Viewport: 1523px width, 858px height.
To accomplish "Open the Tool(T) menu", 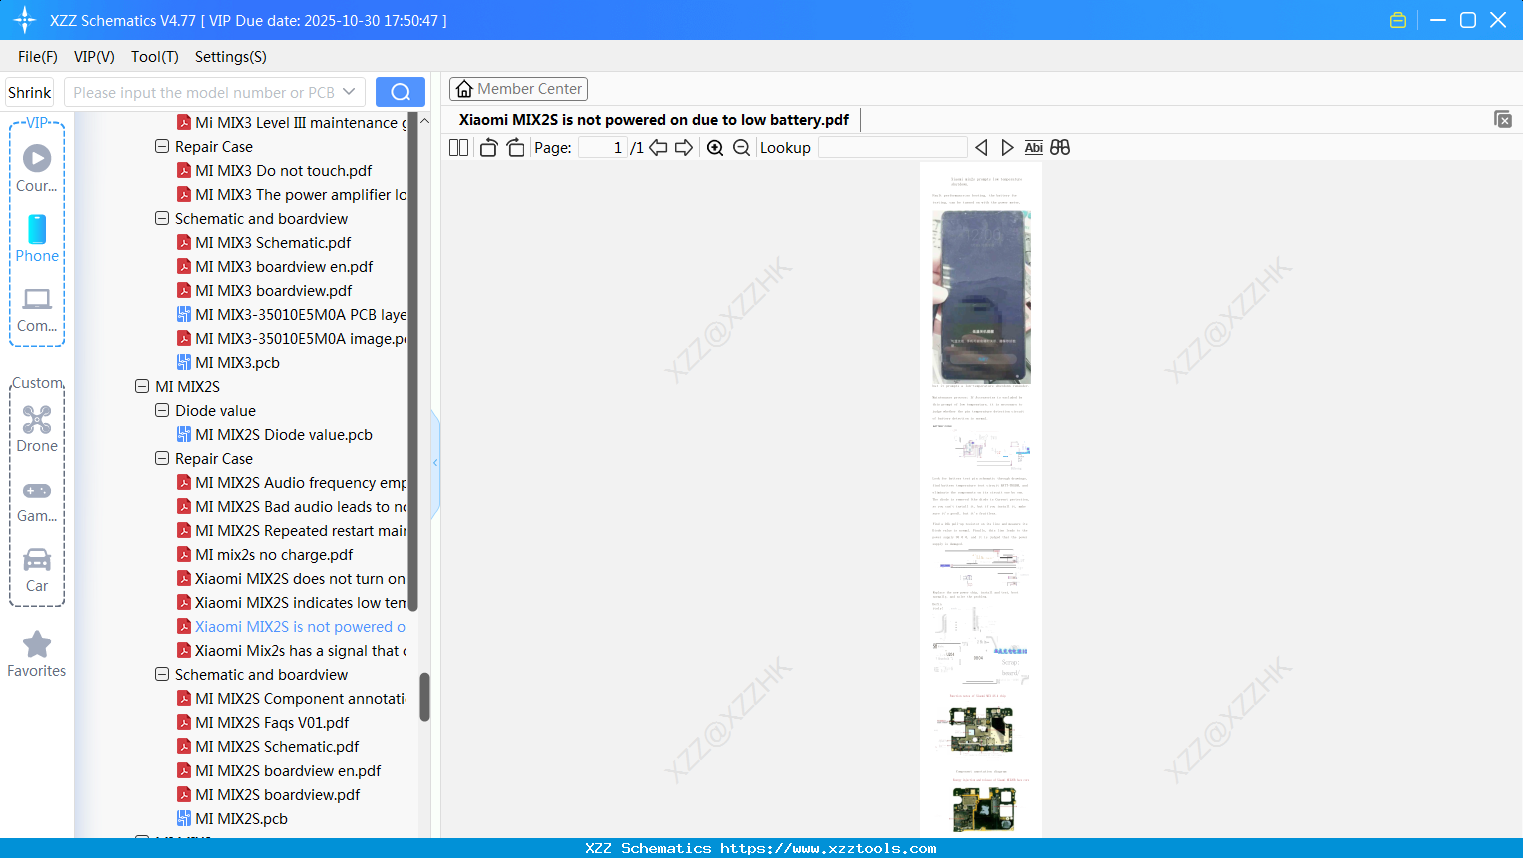I will coord(155,57).
